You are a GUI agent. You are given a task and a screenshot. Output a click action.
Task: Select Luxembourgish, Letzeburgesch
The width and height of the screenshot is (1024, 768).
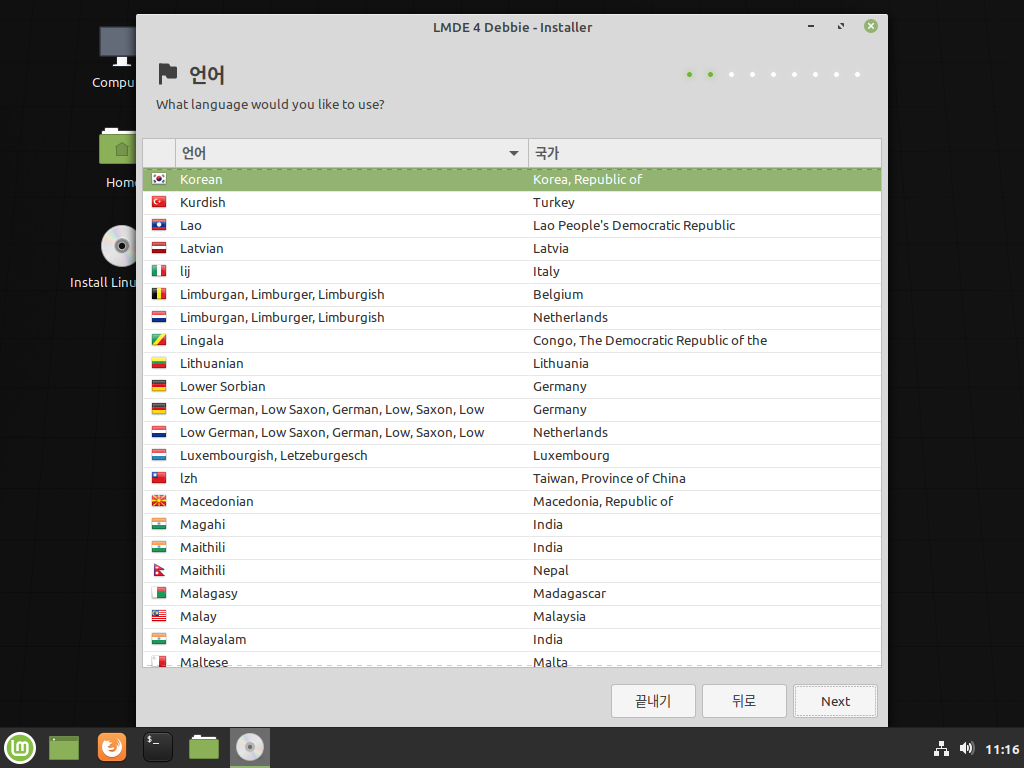[x=512, y=455]
